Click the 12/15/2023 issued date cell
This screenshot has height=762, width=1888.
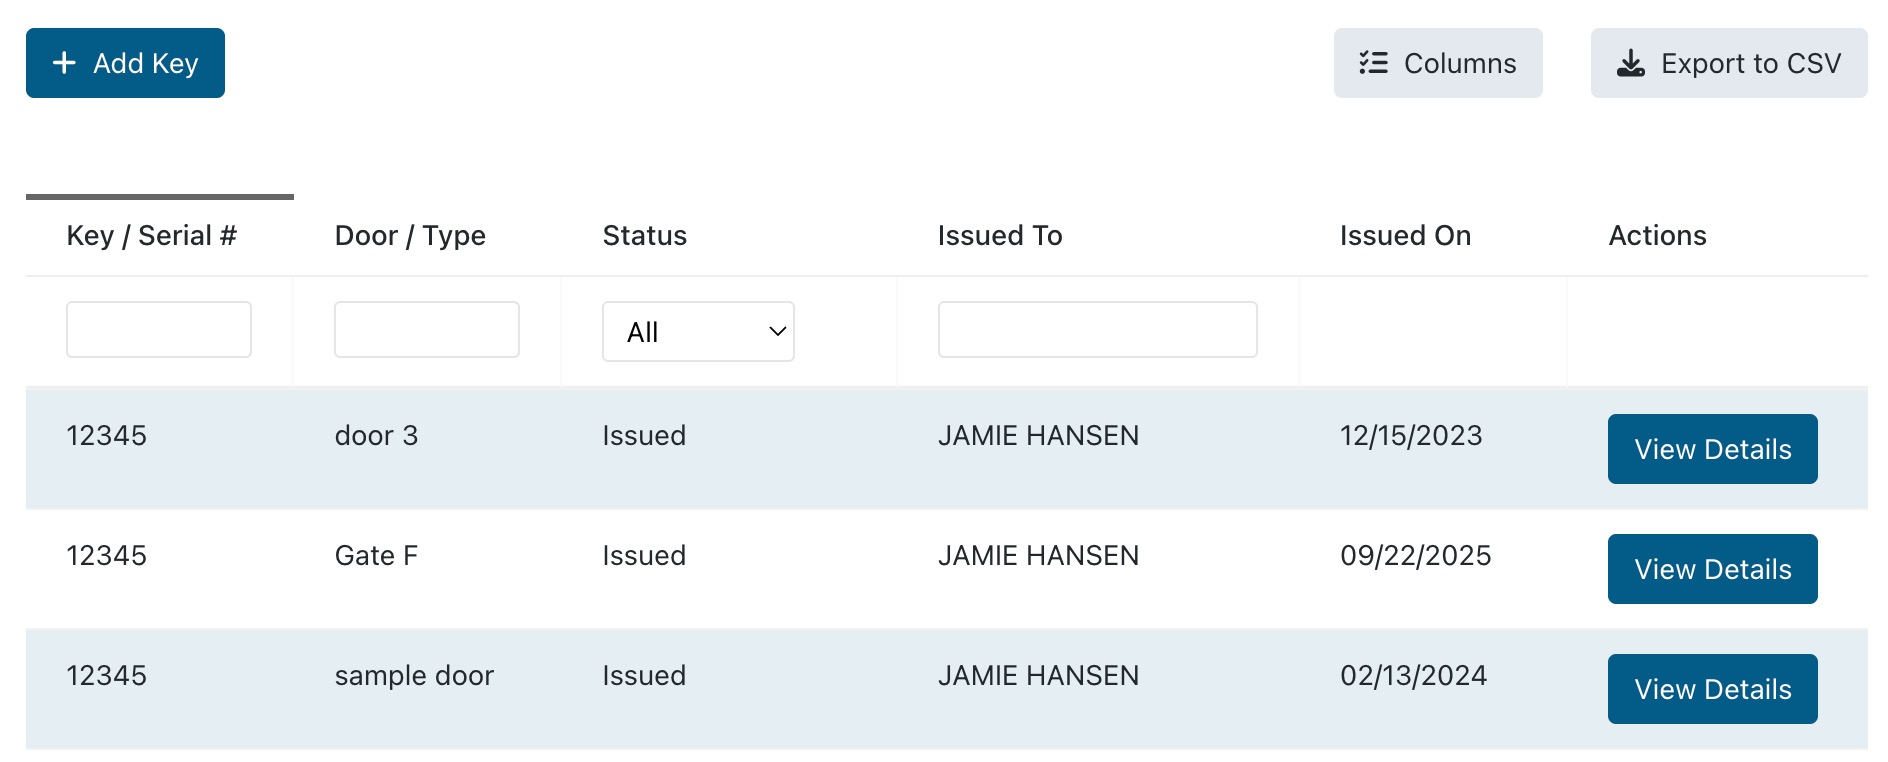[1410, 436]
